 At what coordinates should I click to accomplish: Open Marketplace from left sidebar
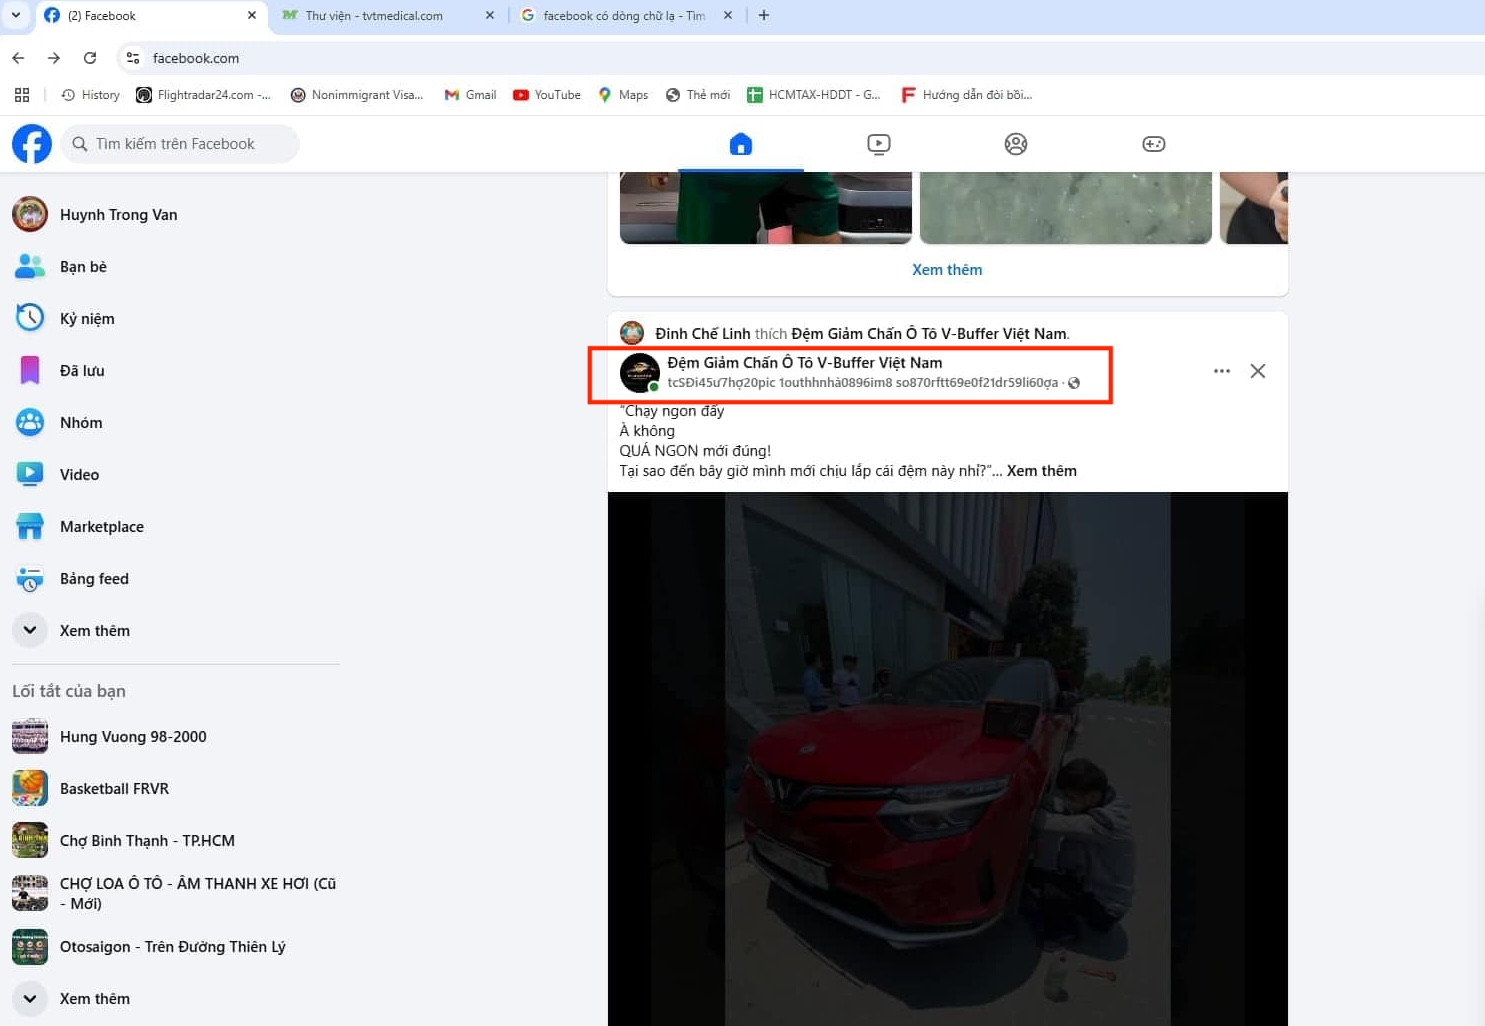click(x=101, y=527)
